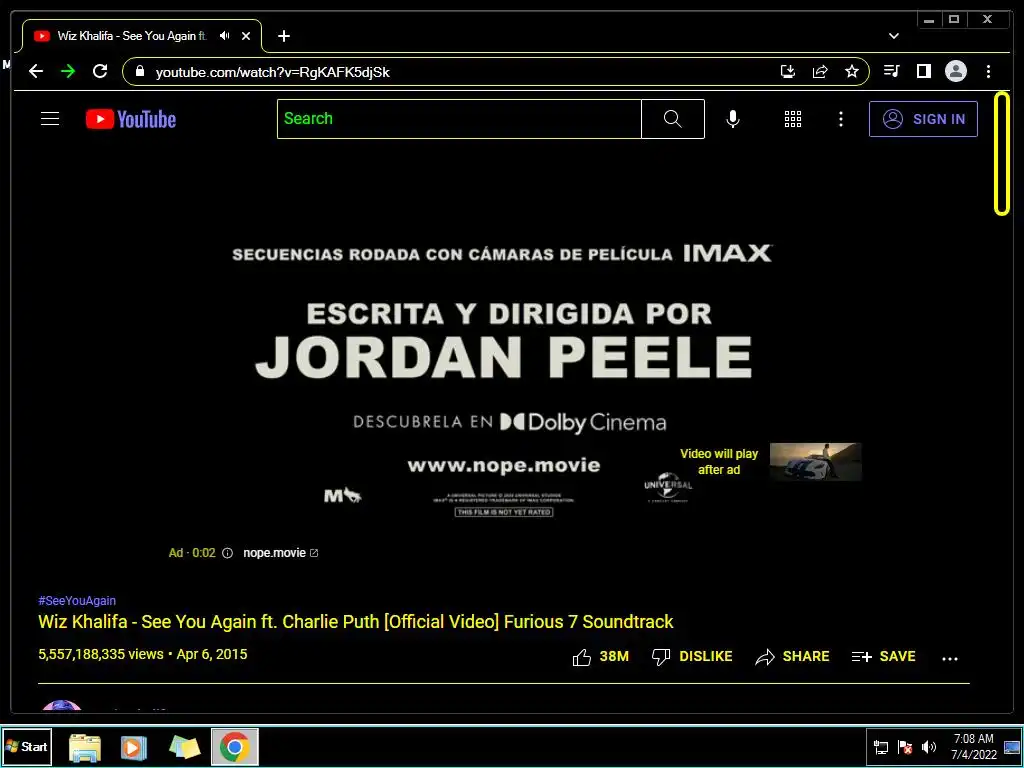Open network tray icon
Image resolution: width=1024 pixels, height=768 pixels.
(881, 747)
